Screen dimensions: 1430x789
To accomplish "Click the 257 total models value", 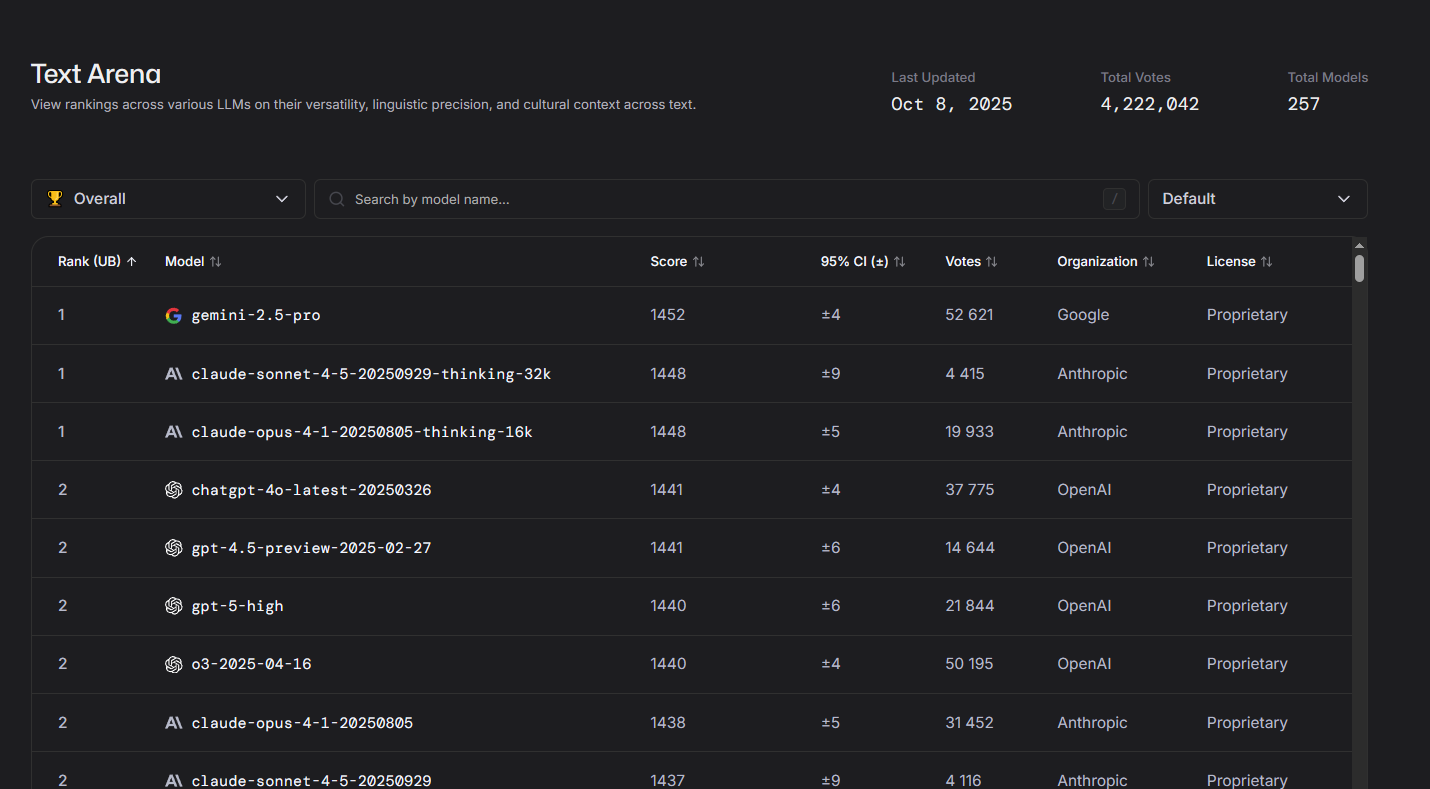I will pos(1304,104).
